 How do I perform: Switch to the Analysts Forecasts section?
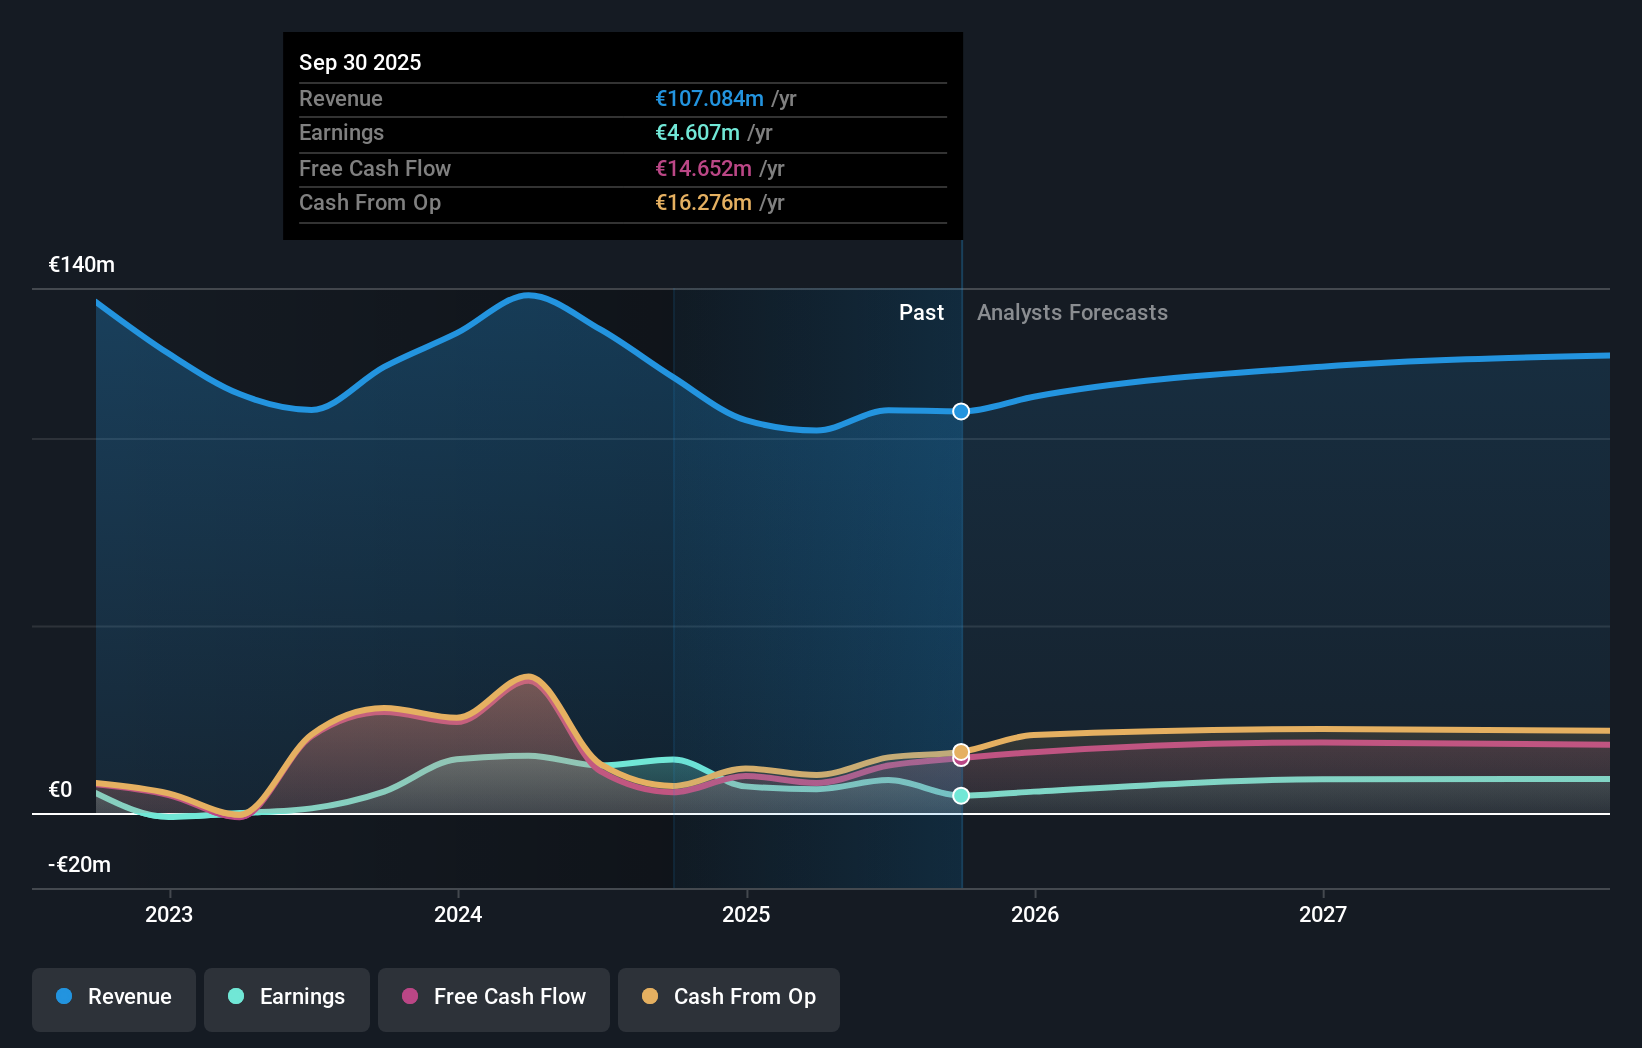coord(1071,312)
